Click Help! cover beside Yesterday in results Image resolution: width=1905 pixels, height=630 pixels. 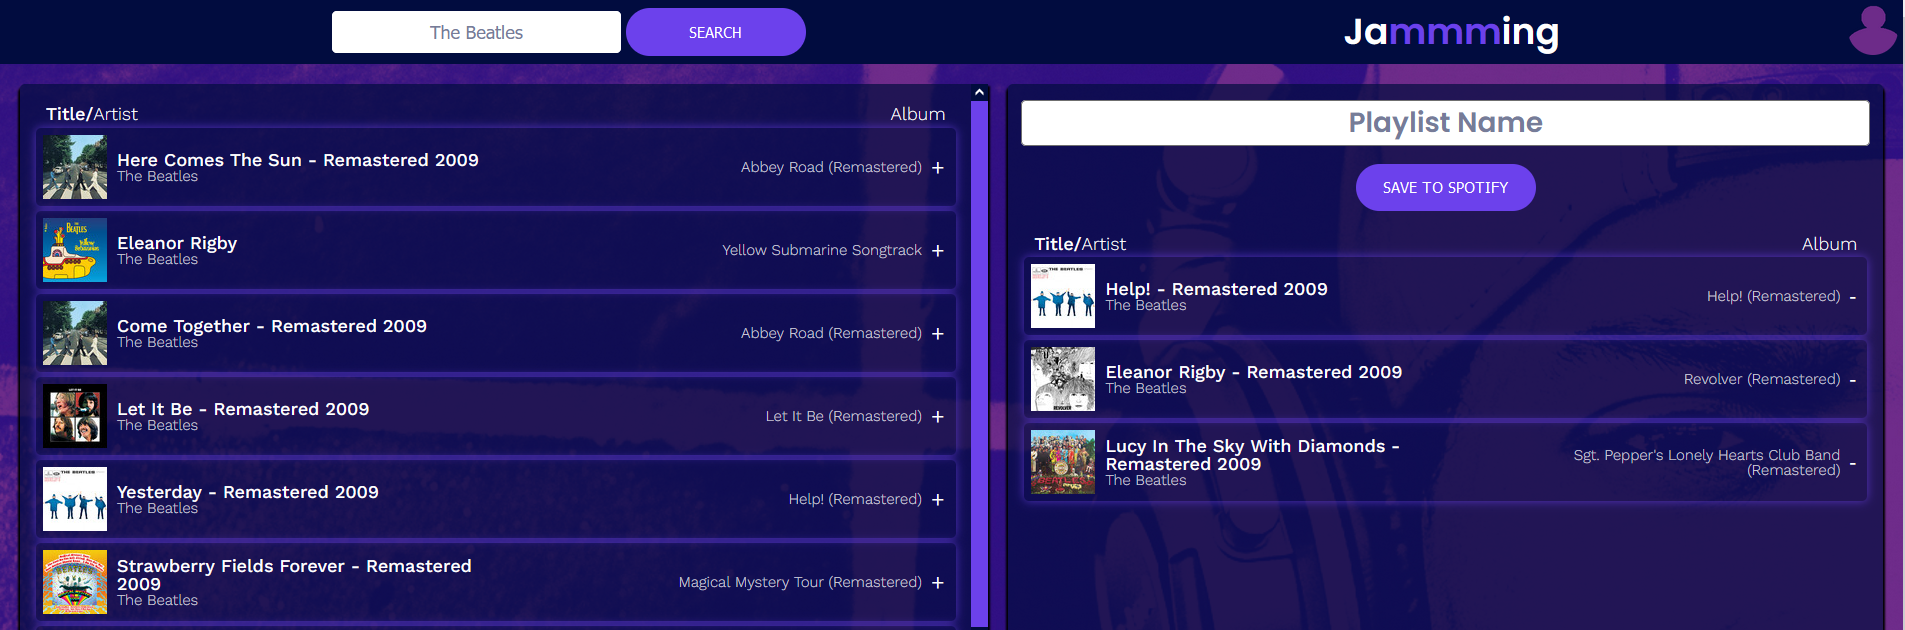point(75,499)
